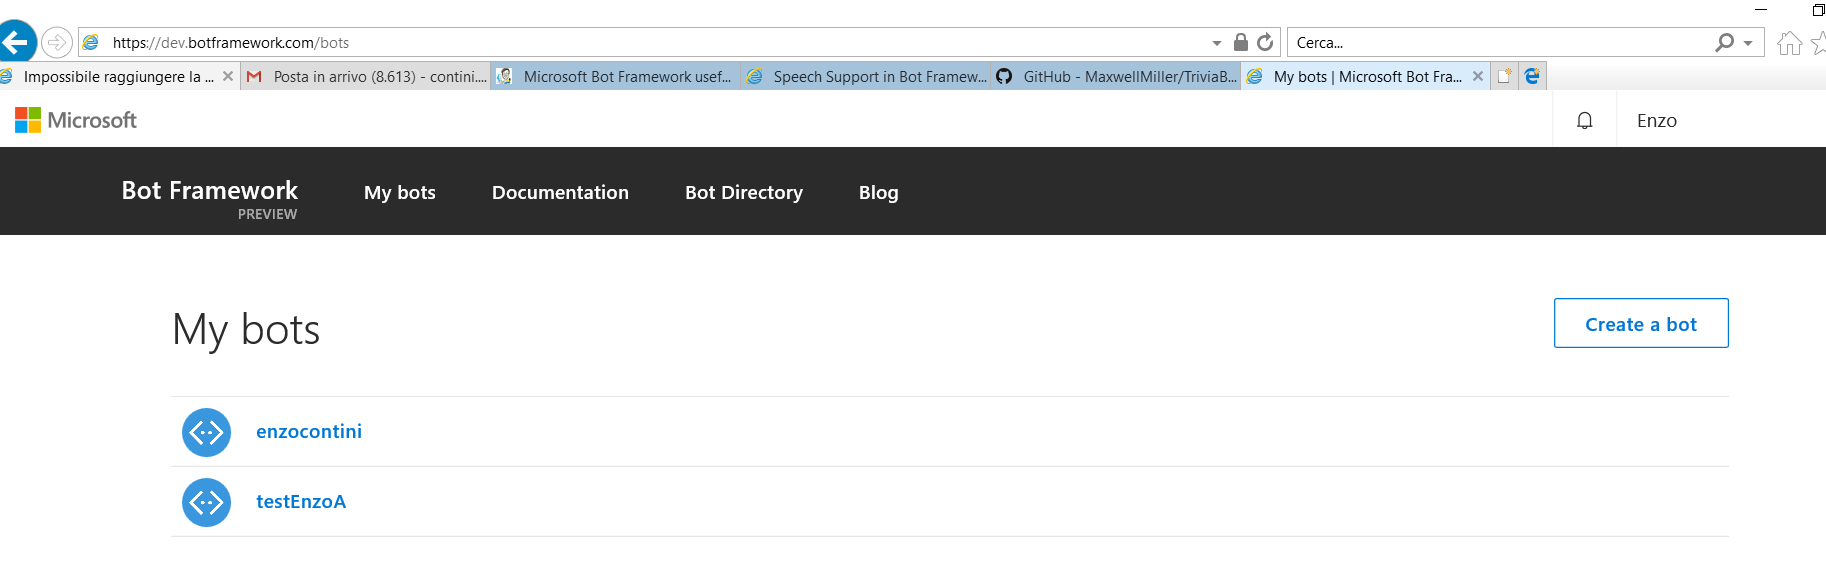Viewport: 1826px width, 571px height.
Task: Expand the search provider dropdown arrow
Action: point(1748,43)
